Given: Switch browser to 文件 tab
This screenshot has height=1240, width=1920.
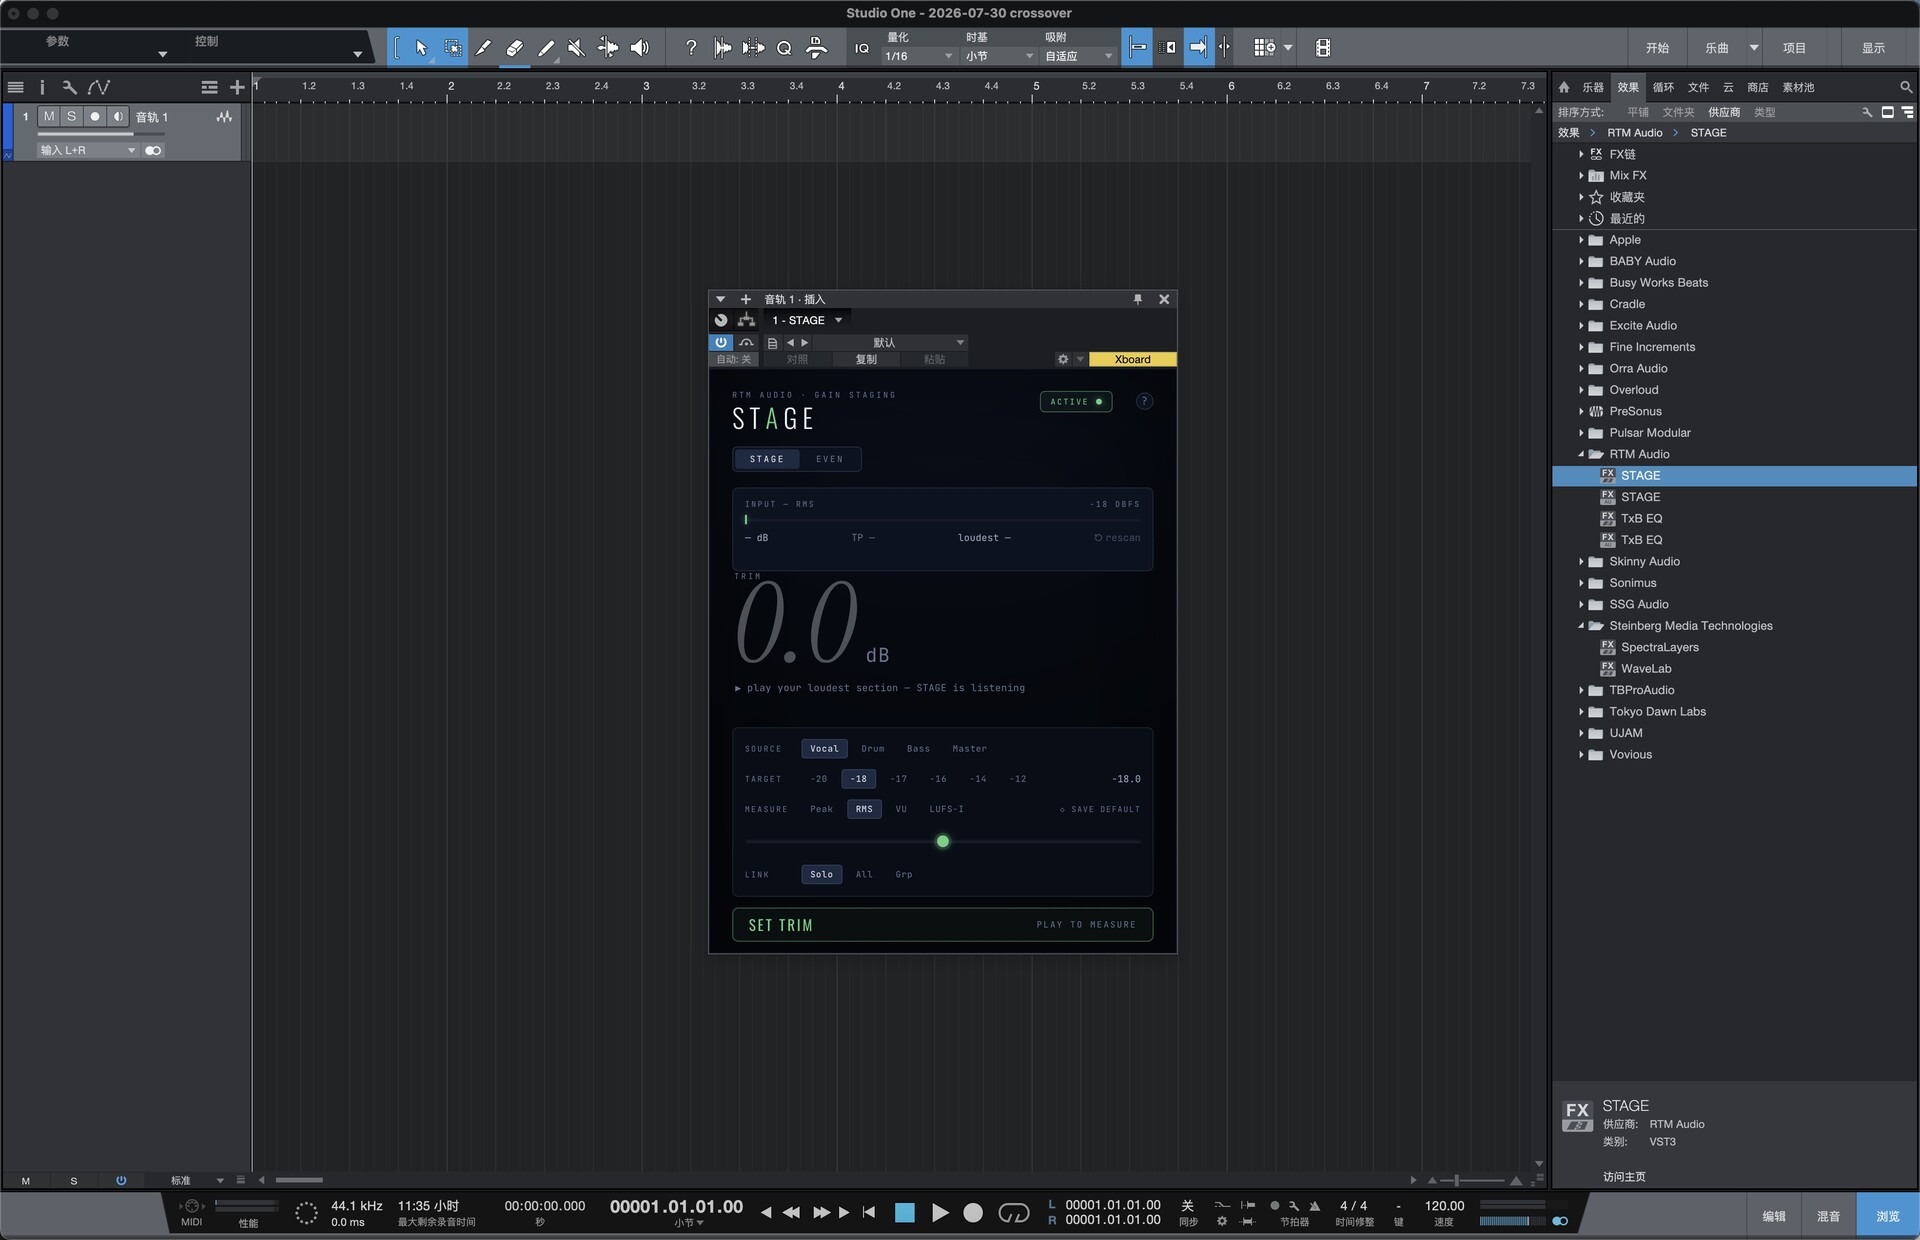Looking at the screenshot, I should tap(1698, 87).
